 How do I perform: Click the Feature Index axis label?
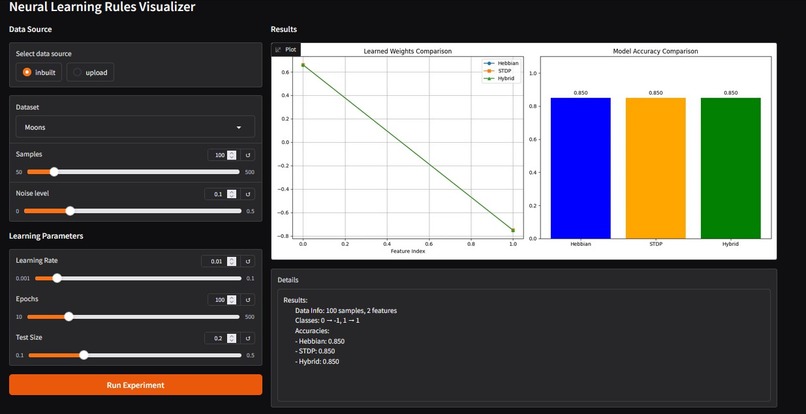[x=408, y=251]
